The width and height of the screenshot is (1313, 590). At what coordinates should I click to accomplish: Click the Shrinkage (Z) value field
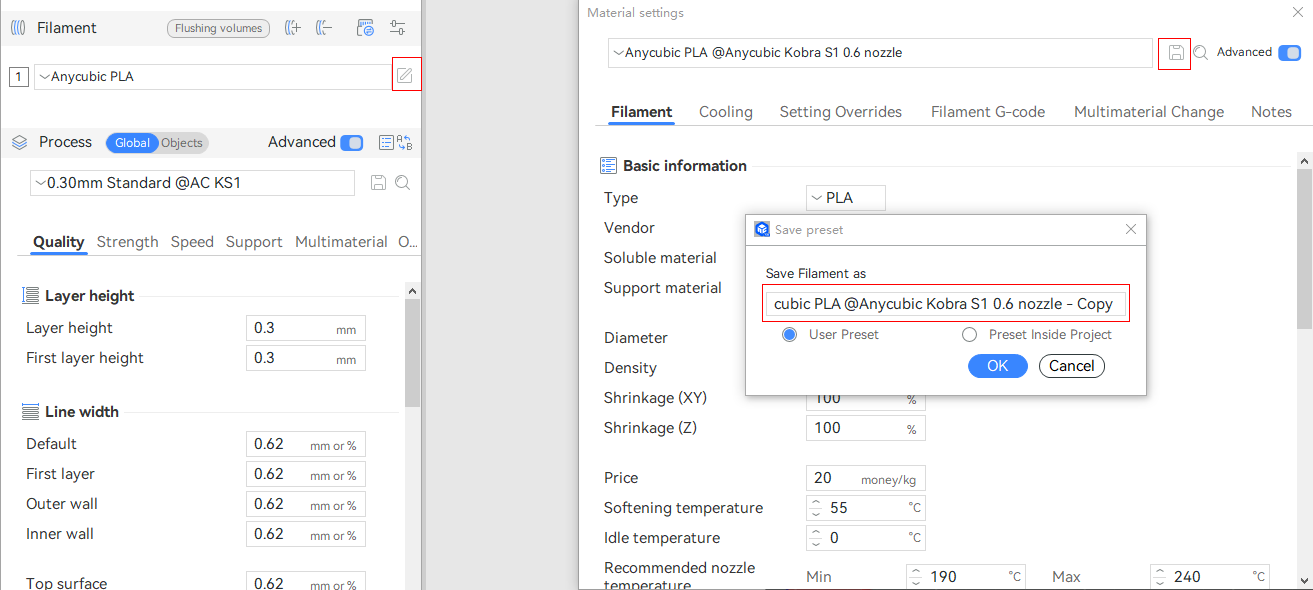tap(866, 428)
